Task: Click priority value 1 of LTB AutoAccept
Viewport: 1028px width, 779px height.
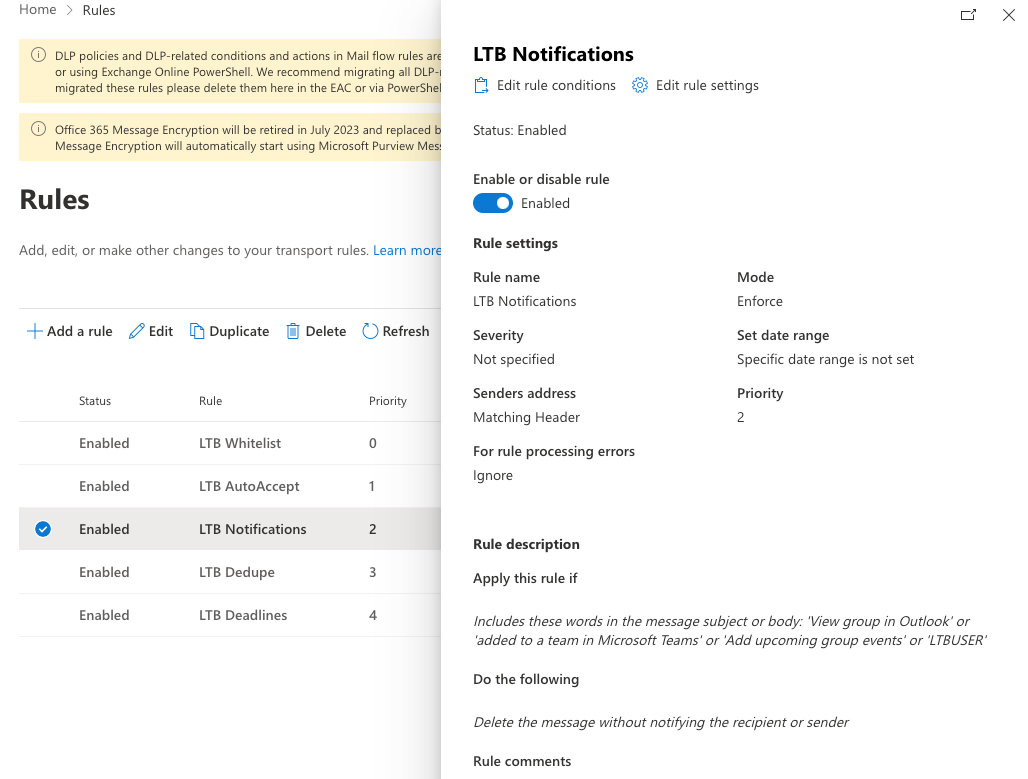Action: tap(372, 486)
